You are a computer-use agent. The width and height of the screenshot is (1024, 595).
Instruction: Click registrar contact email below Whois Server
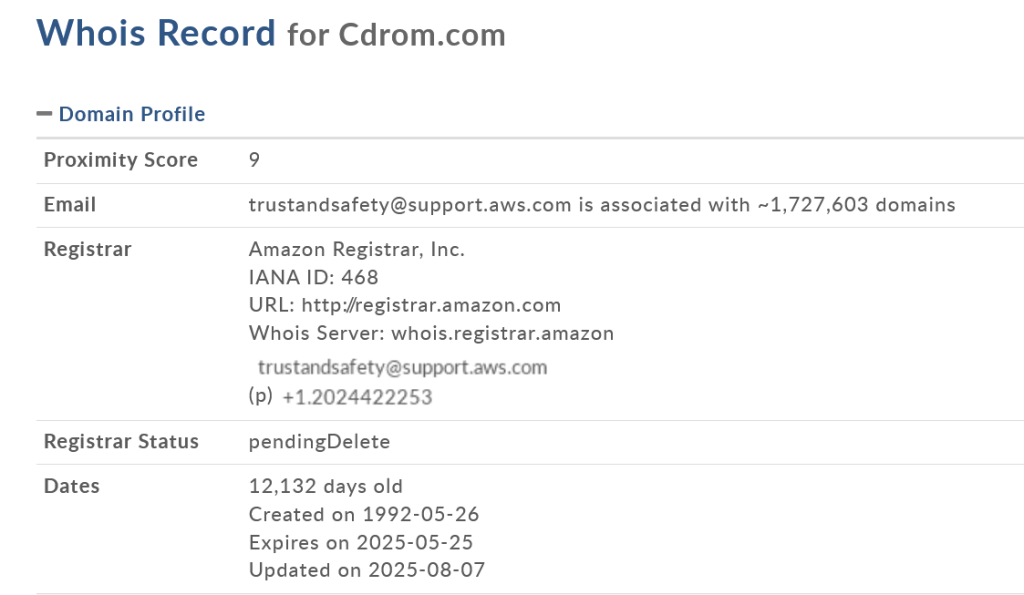point(402,367)
